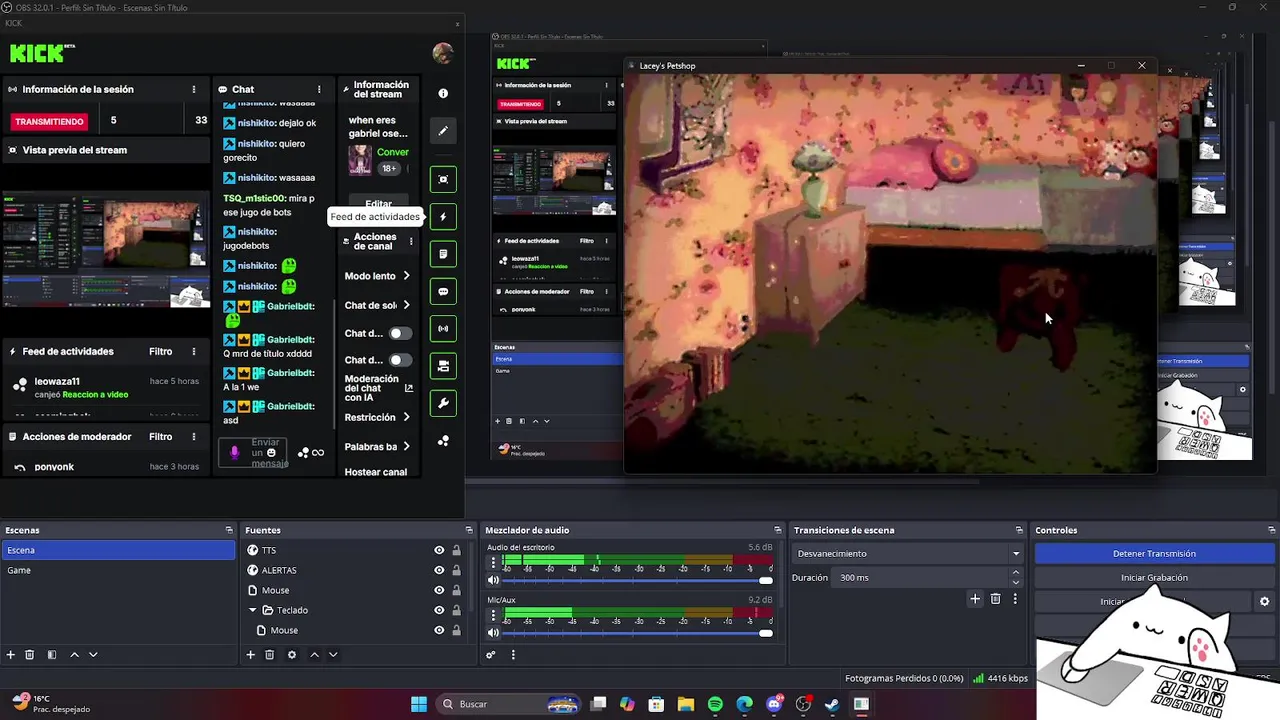Open Controles settings gear icon
This screenshot has height=720, width=1280.
pyautogui.click(x=1264, y=602)
